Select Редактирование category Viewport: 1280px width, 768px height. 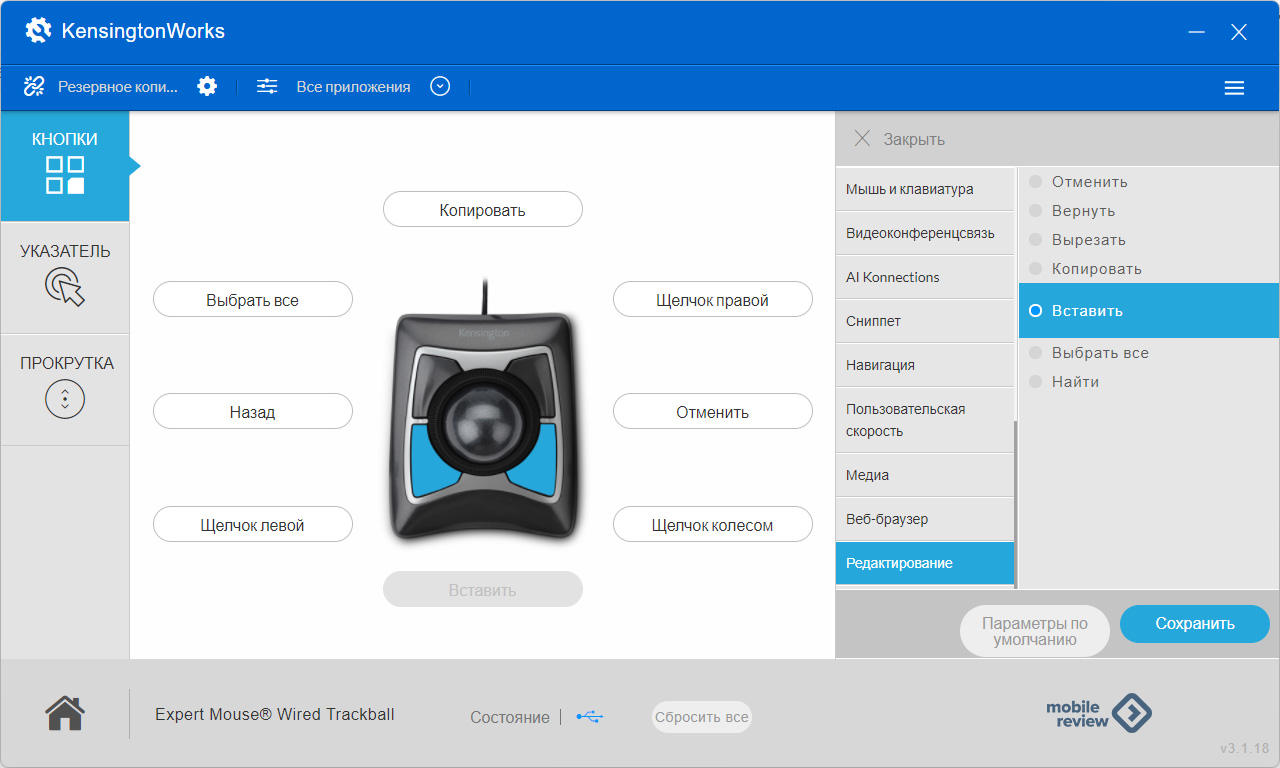[925, 563]
